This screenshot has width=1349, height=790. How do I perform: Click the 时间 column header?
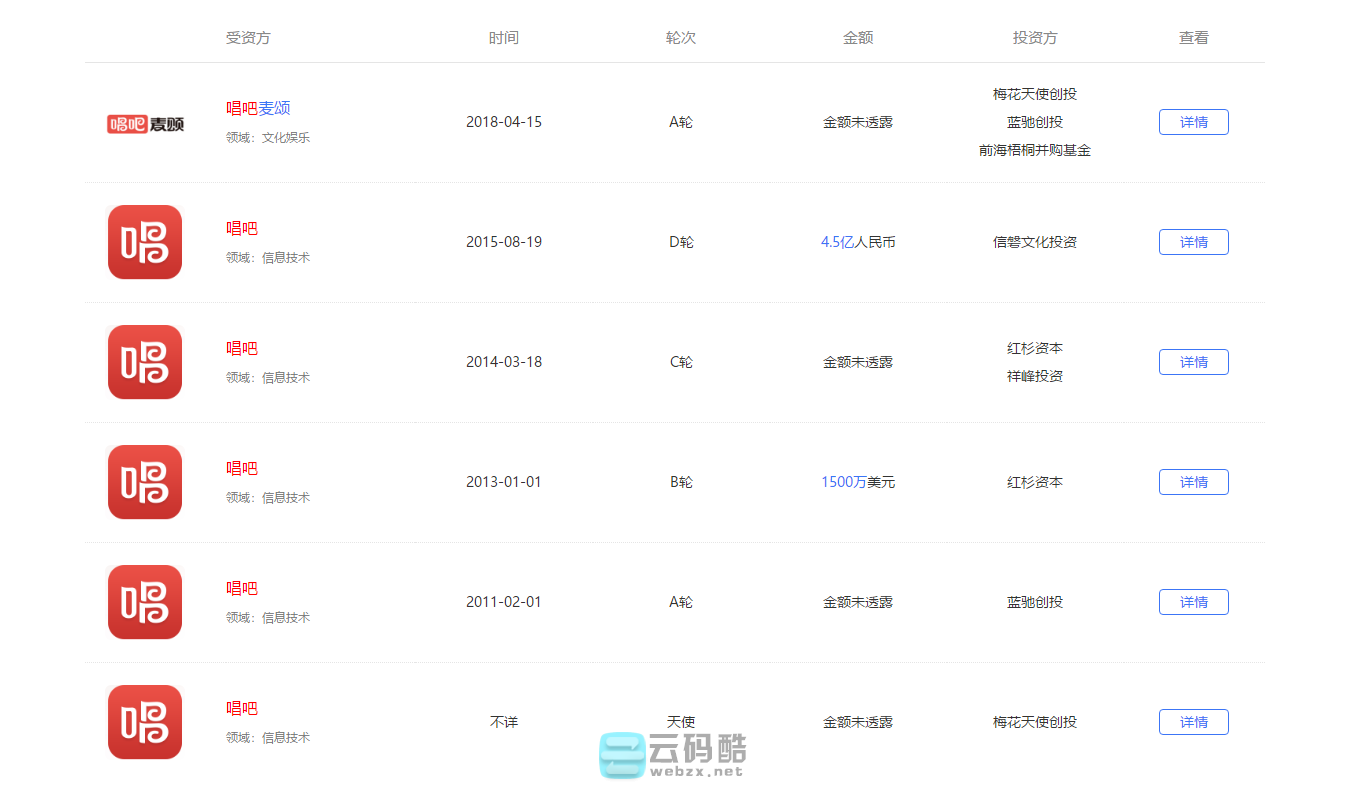[x=504, y=38]
